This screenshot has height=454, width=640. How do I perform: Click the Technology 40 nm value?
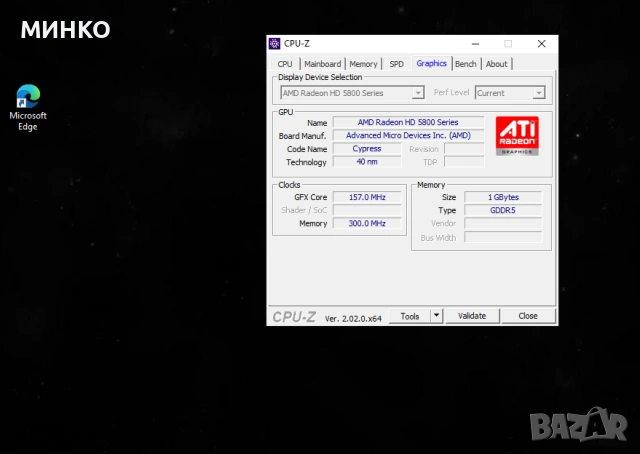[367, 162]
